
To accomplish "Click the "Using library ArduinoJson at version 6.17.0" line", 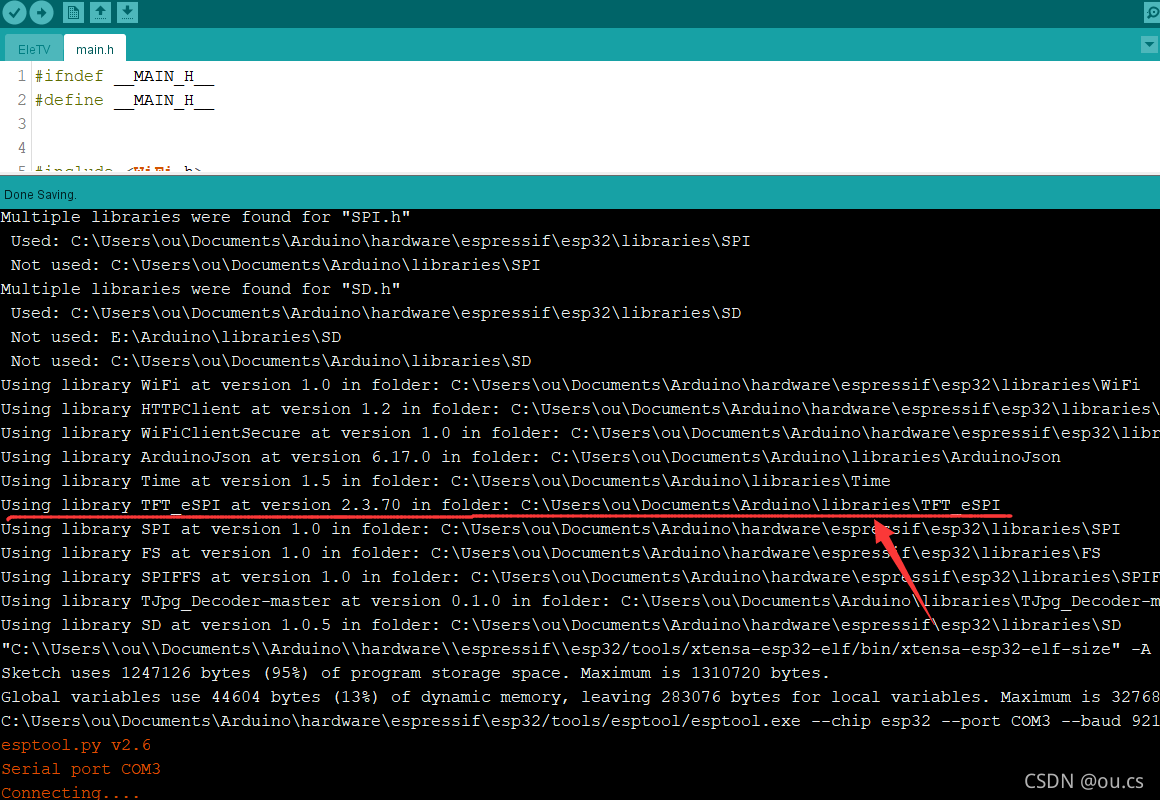I will [530, 457].
